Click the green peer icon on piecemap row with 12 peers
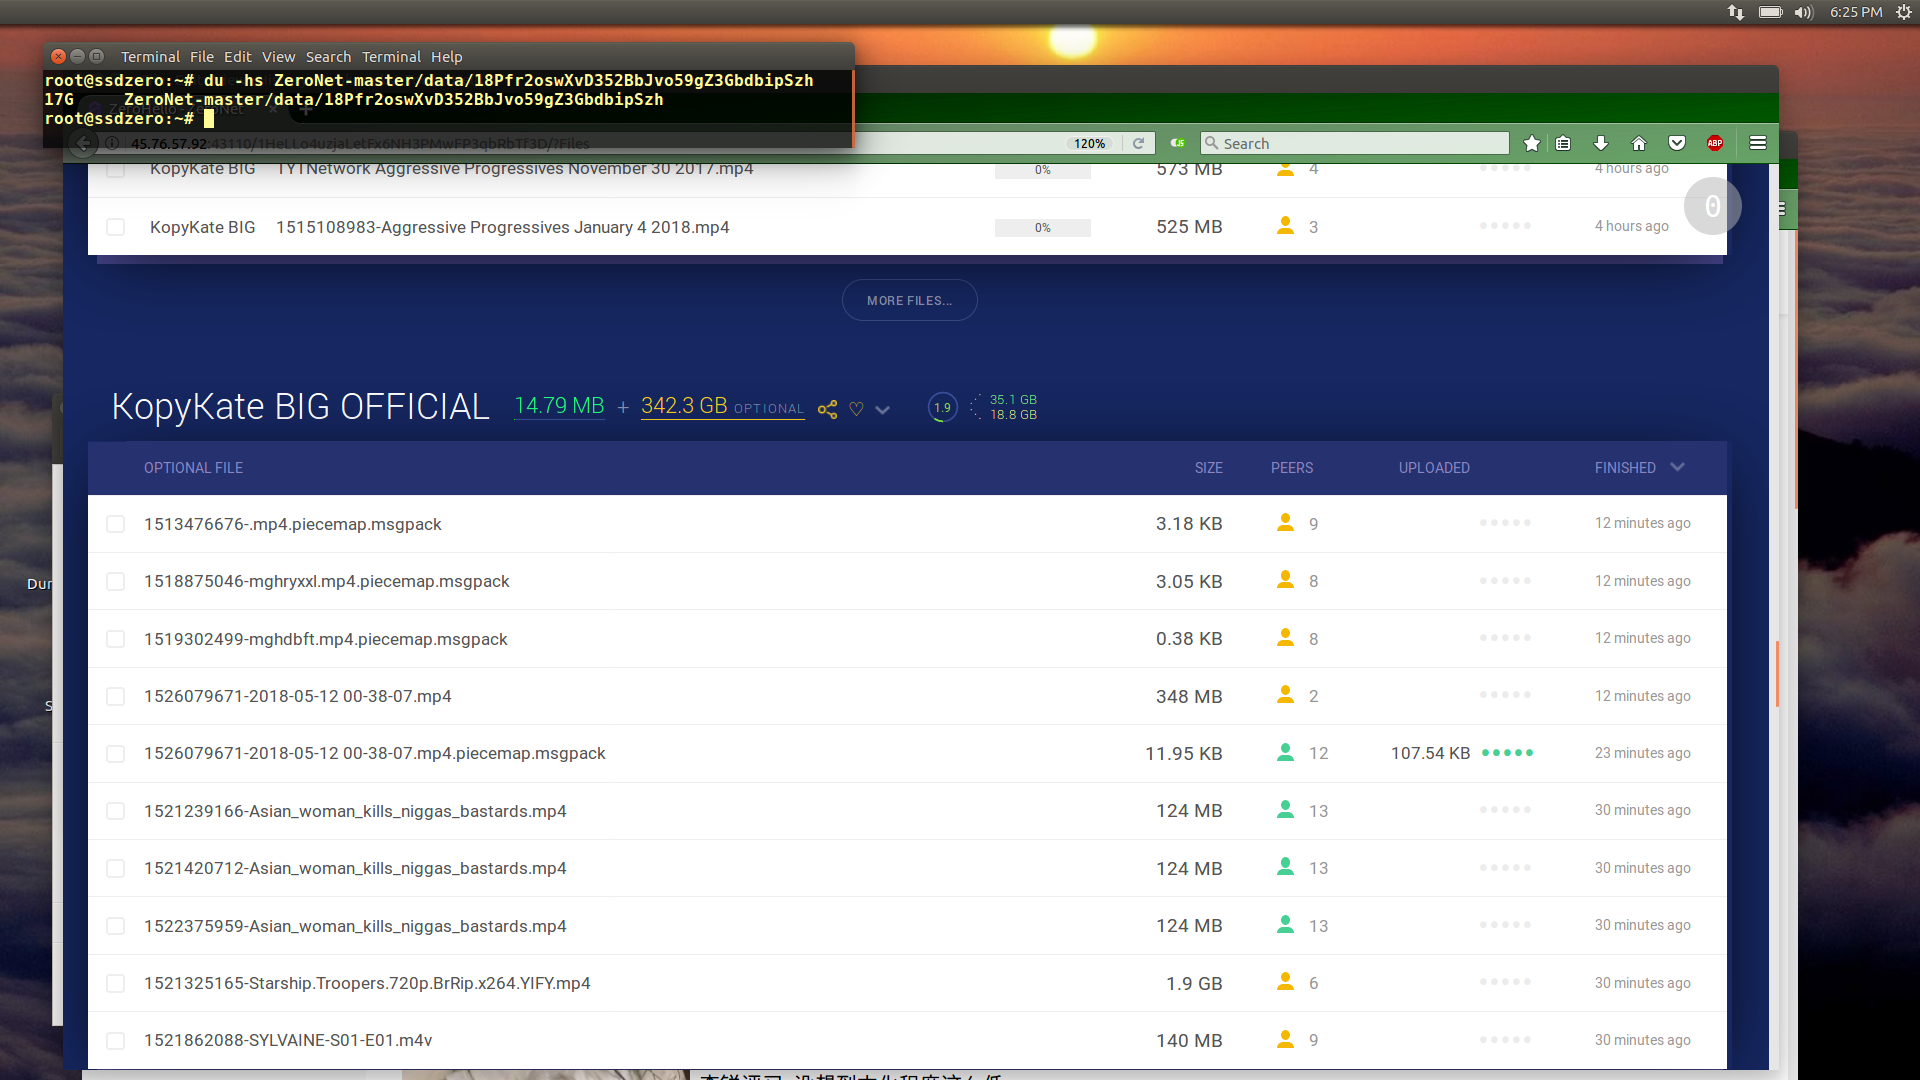The image size is (1920, 1080). [1285, 752]
